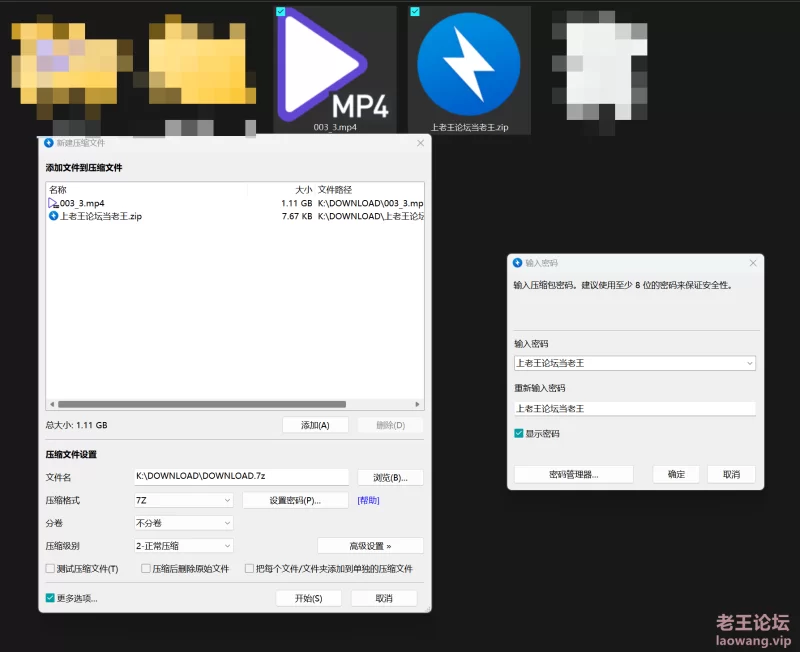Click the 文件名 path input field
This screenshot has height=652, width=800.
[x=241, y=477]
